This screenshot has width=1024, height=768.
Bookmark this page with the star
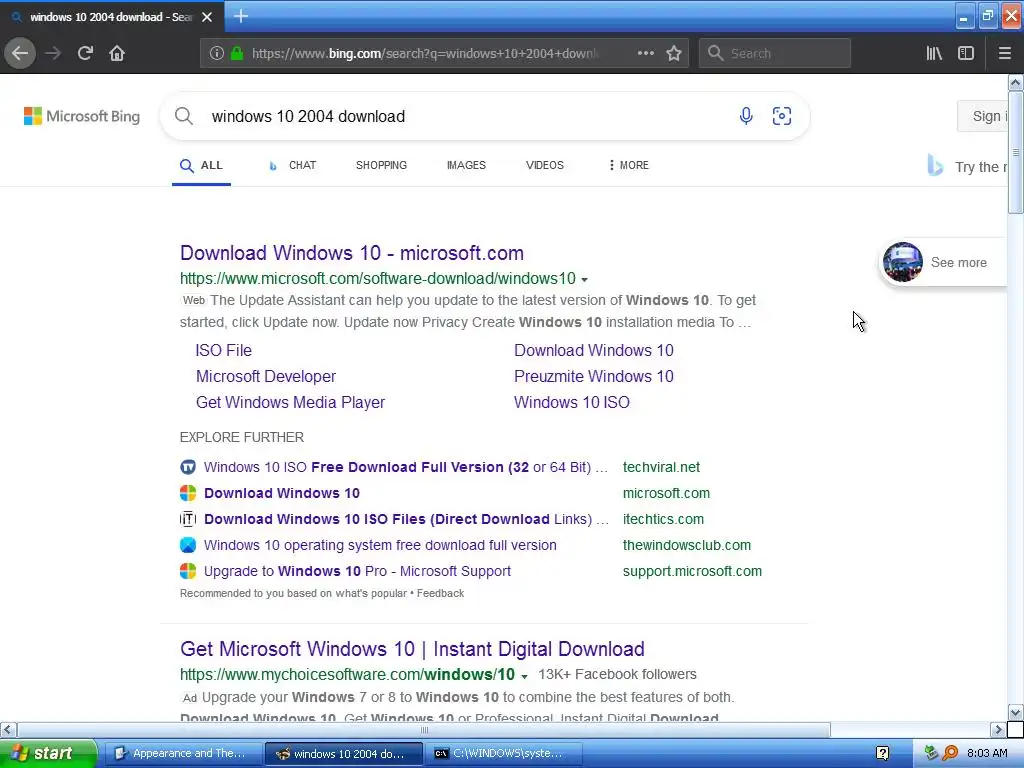(674, 53)
